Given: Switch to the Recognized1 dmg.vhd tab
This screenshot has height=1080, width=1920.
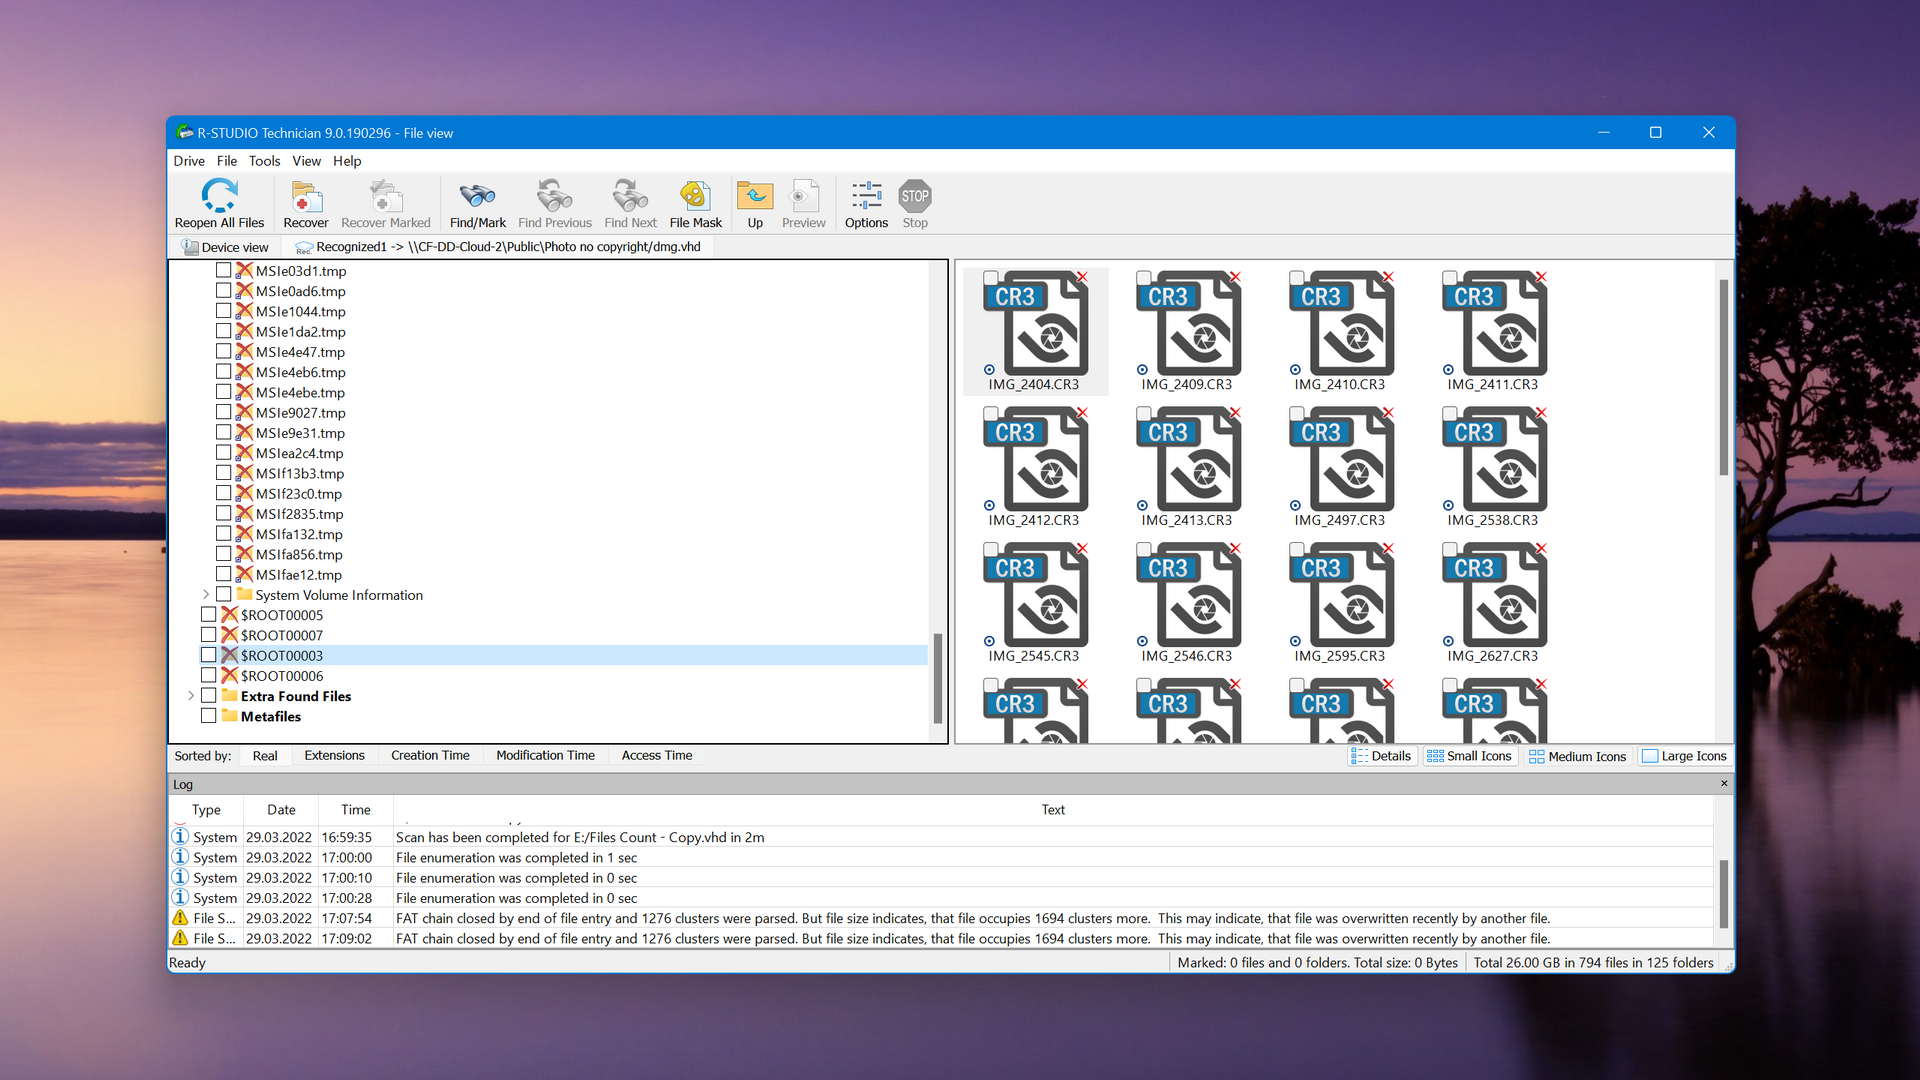Looking at the screenshot, I should 498,247.
